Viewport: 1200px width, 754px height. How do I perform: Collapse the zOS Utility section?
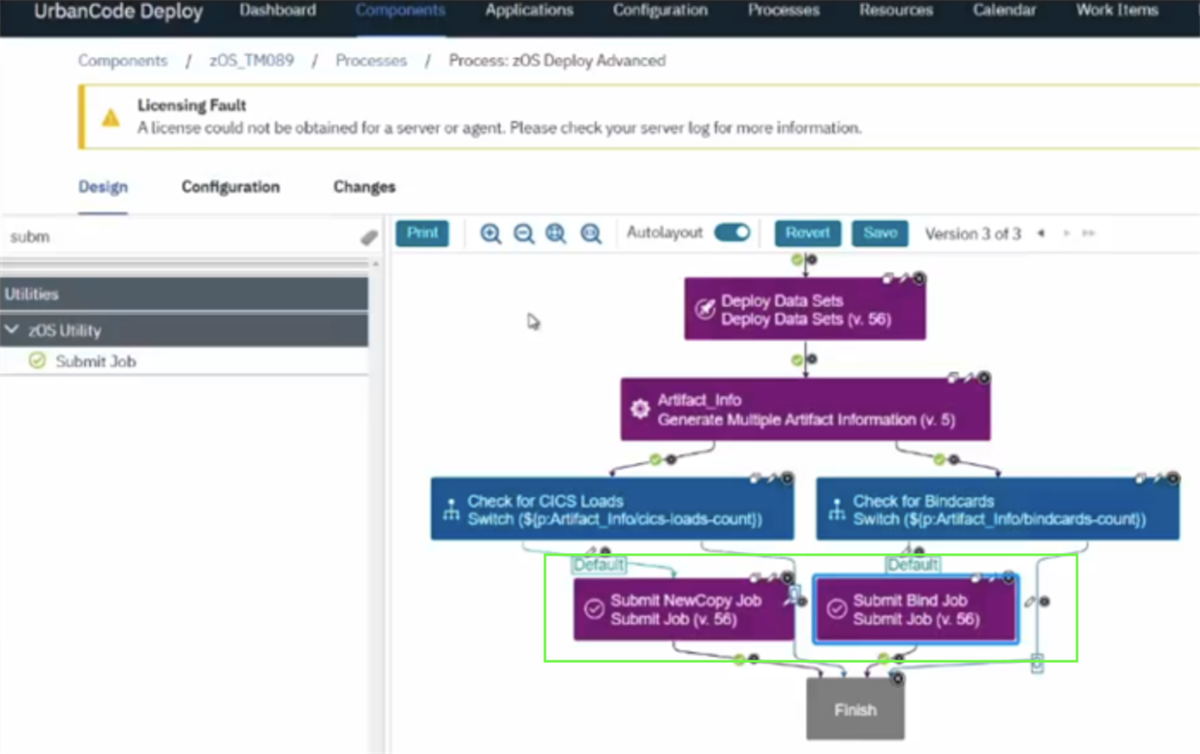pyautogui.click(x=13, y=330)
